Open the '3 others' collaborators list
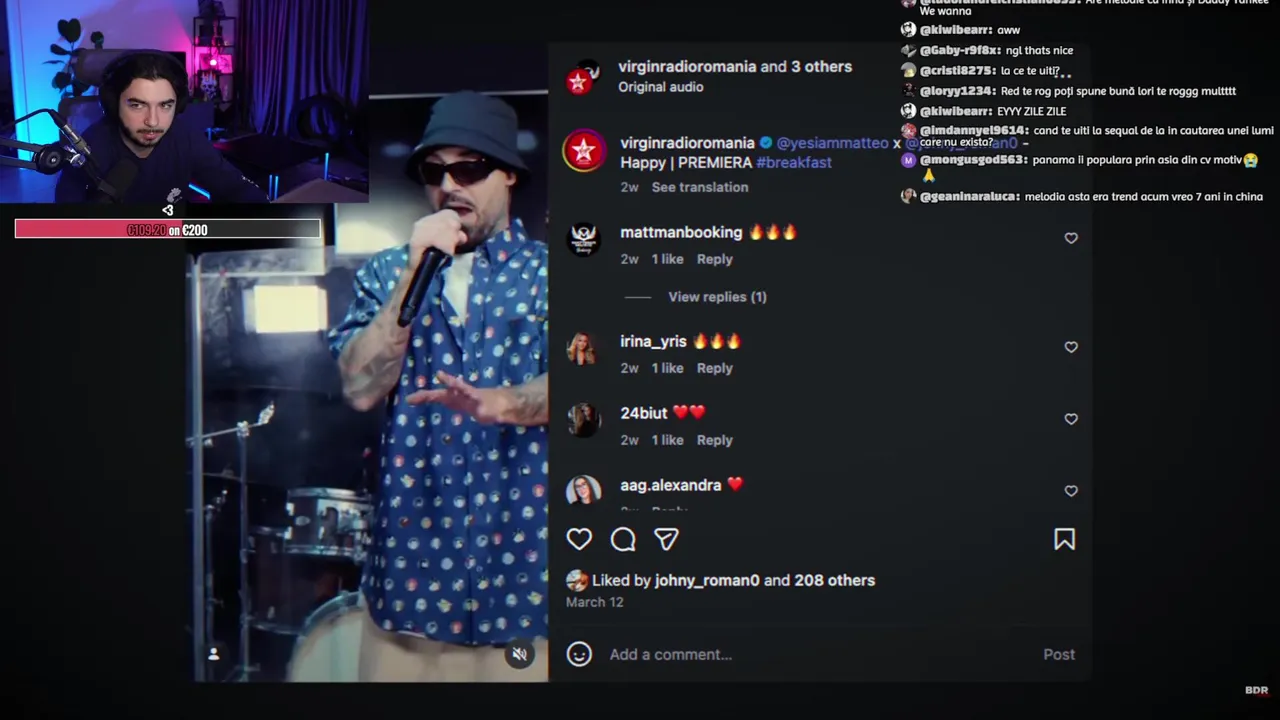Screen dimensions: 1280x720 [x=821, y=67]
